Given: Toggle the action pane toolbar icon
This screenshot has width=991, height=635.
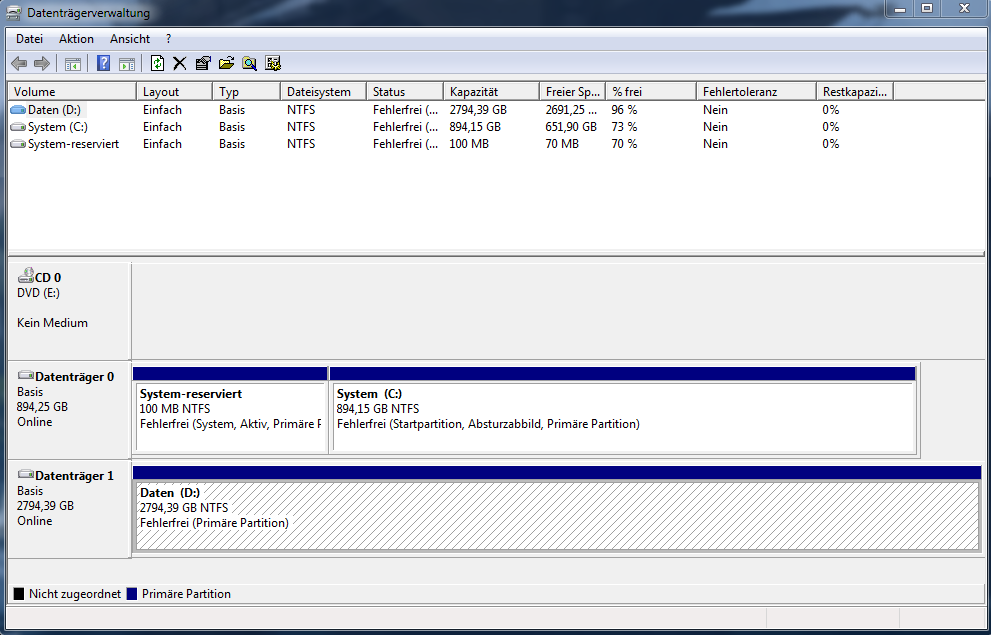Looking at the screenshot, I should 127,63.
